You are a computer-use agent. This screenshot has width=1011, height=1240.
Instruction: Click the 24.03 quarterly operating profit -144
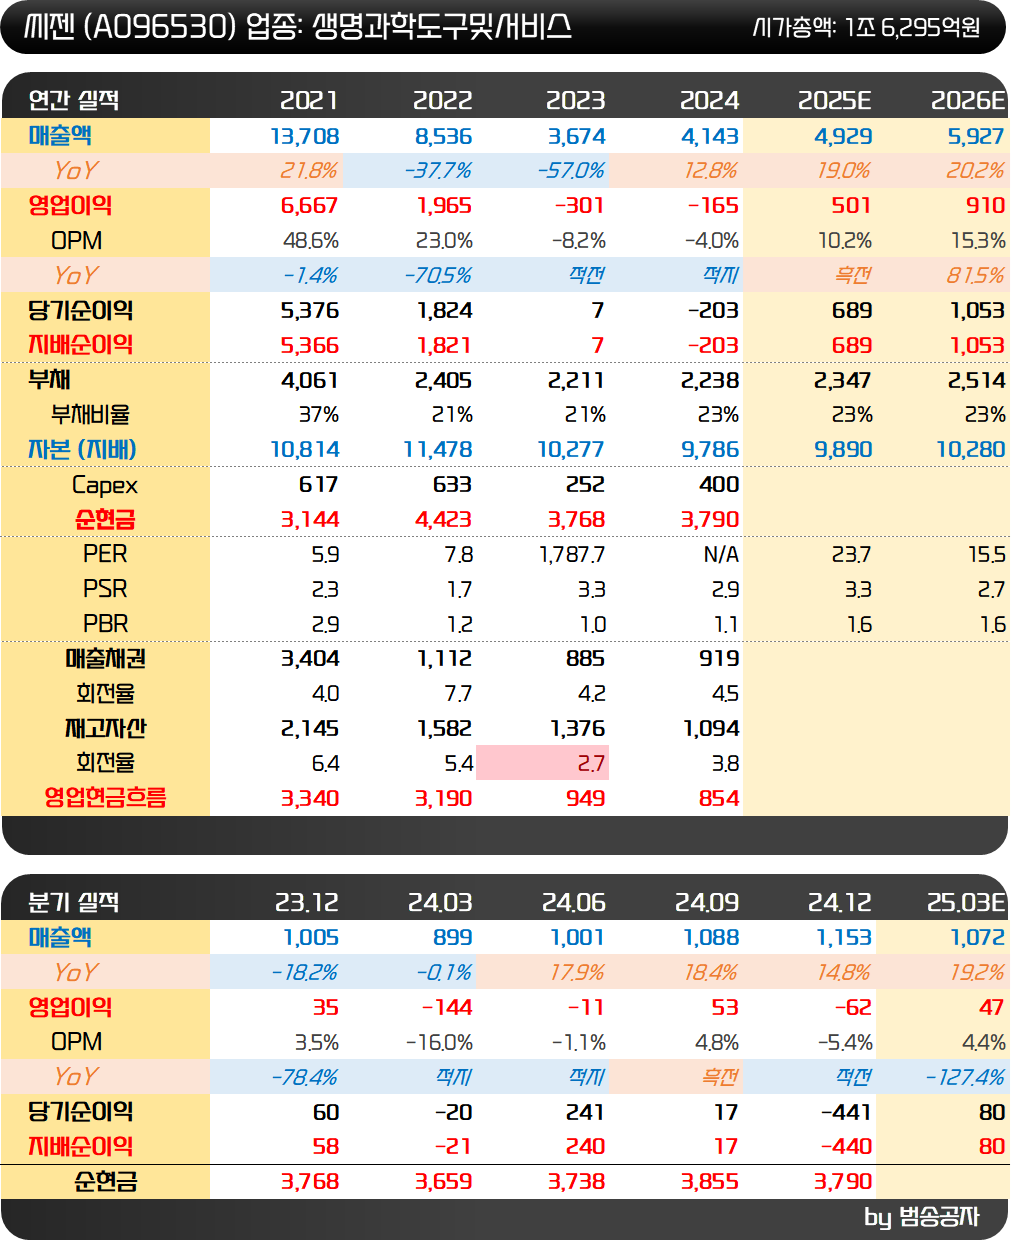pos(447,1008)
